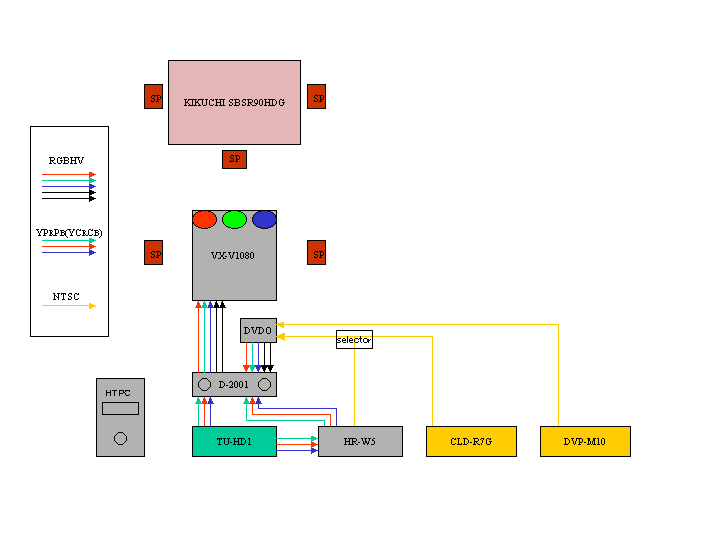
Task: Select the KIKUCHI SBSR90HDG screen box
Action: (x=234, y=101)
